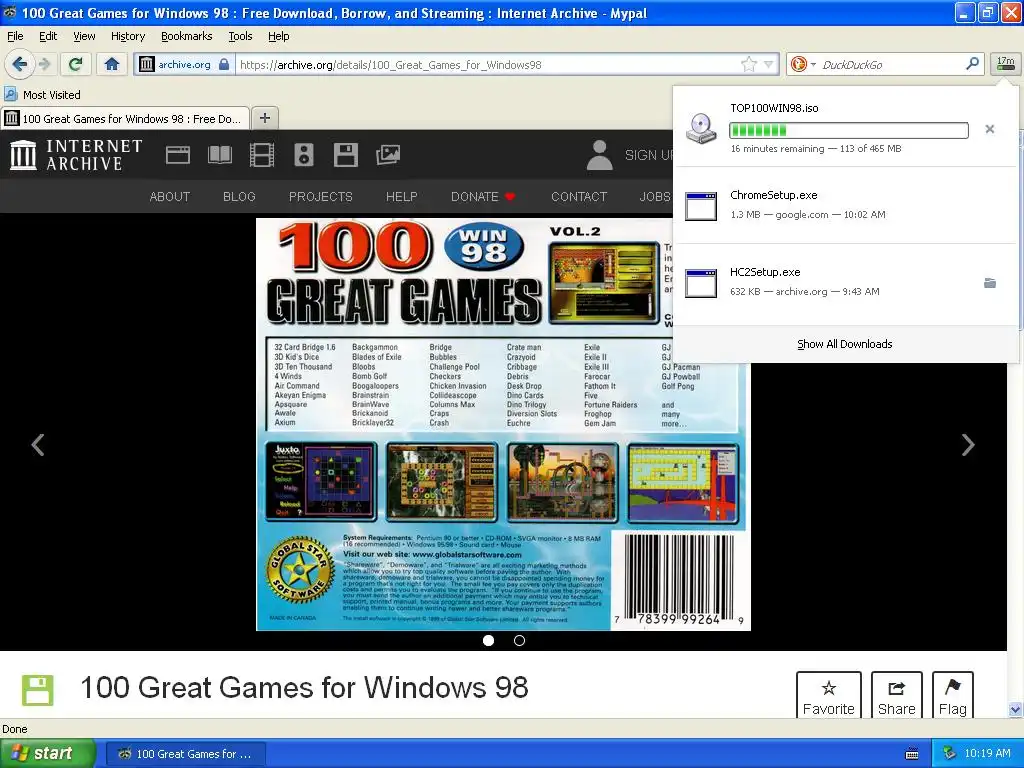
Task: Cancel the TOP100WIN98.iso download
Action: click(x=990, y=129)
